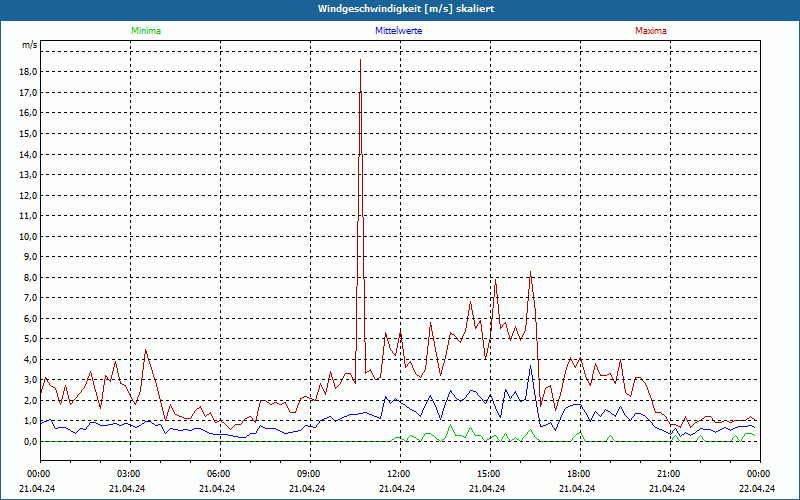
Task: Click the 15:00 time axis label
Action: coord(490,474)
